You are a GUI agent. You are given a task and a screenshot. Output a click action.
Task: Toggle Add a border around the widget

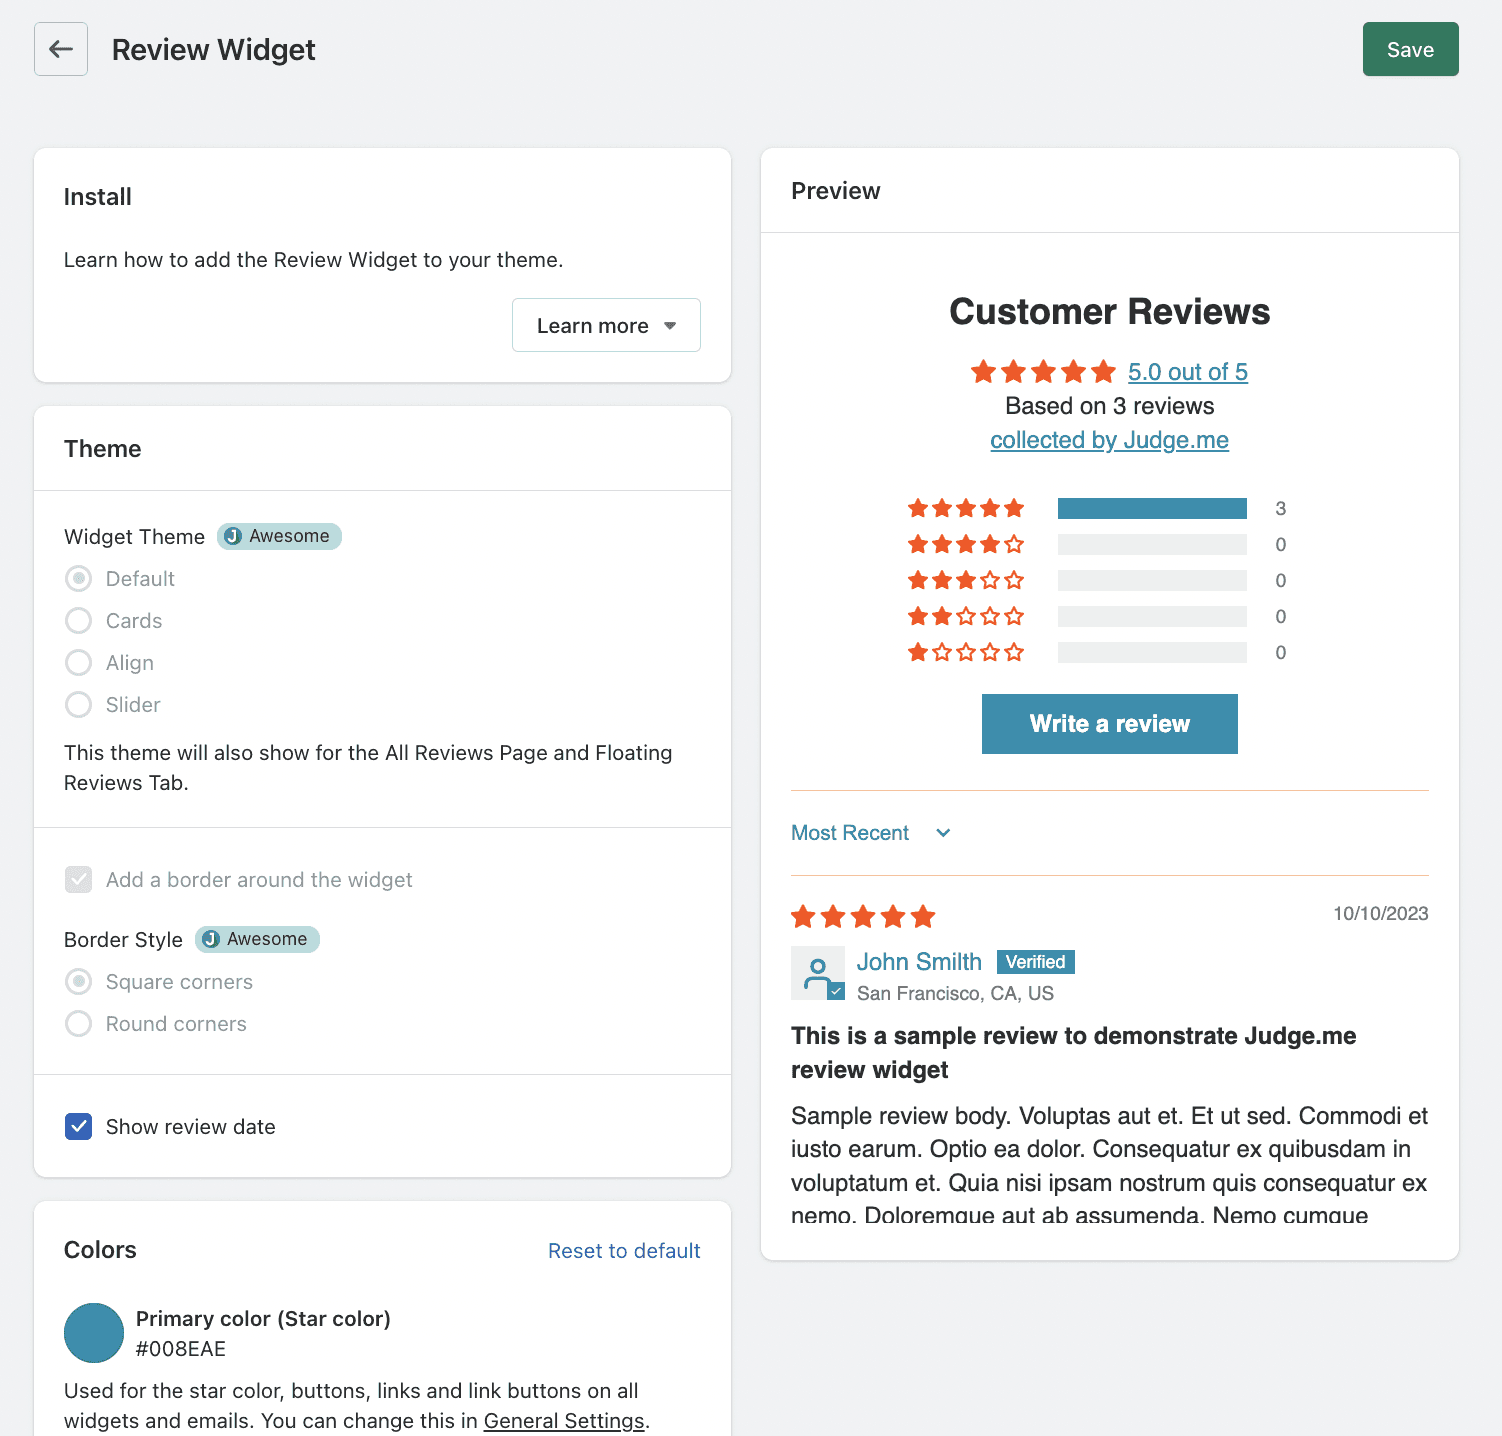click(79, 880)
